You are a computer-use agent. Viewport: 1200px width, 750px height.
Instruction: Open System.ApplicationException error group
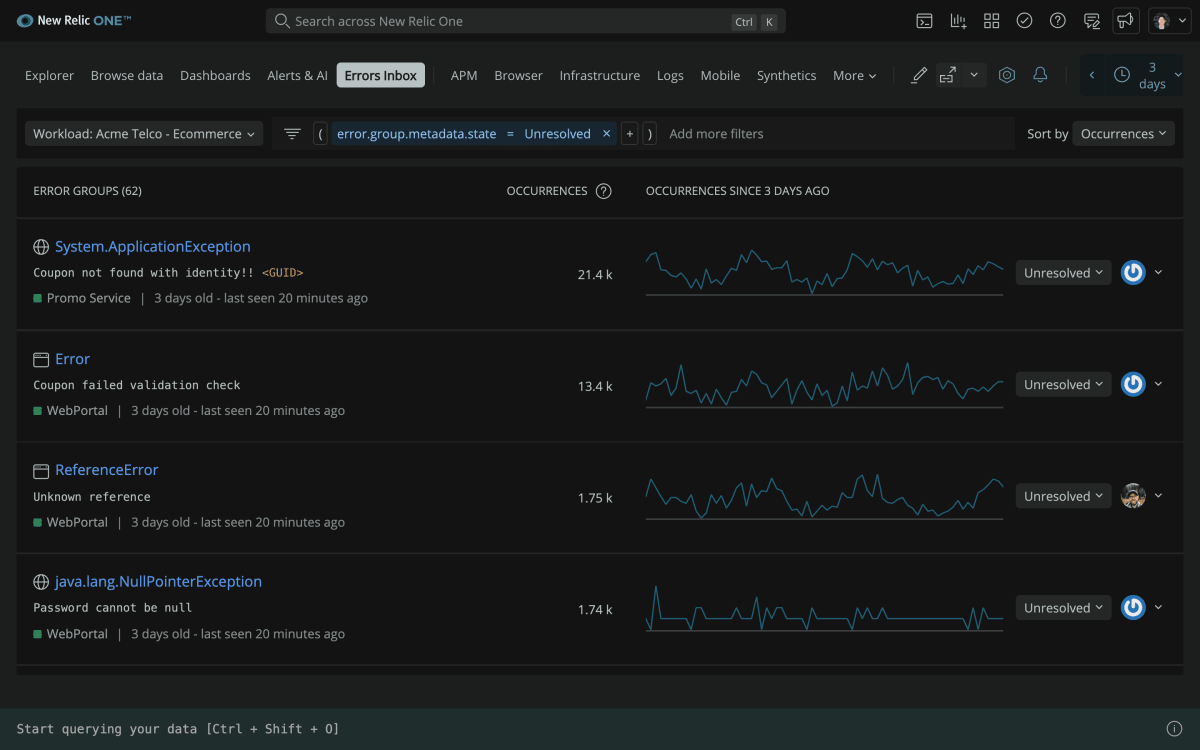tap(153, 247)
